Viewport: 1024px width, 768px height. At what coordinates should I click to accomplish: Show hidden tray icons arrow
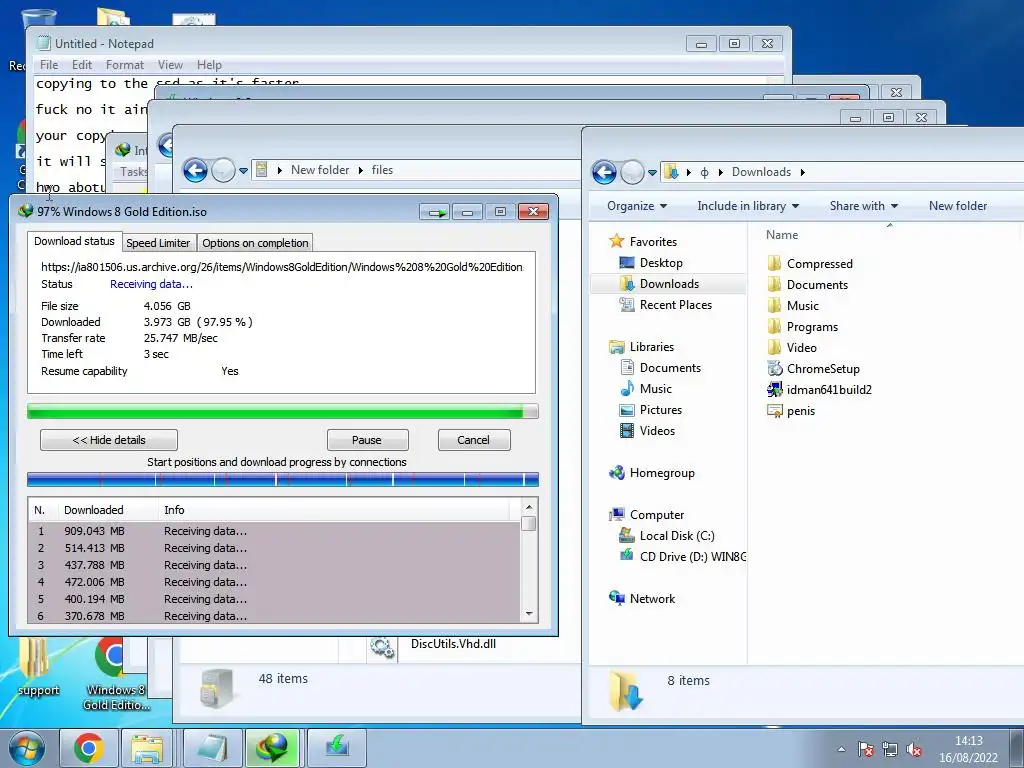click(841, 749)
